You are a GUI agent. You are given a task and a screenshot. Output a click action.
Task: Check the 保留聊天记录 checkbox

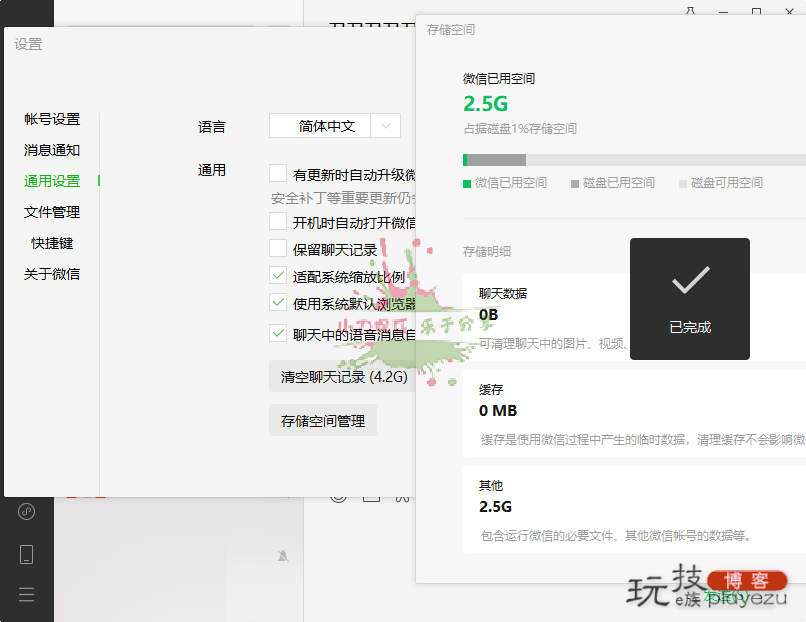point(278,248)
